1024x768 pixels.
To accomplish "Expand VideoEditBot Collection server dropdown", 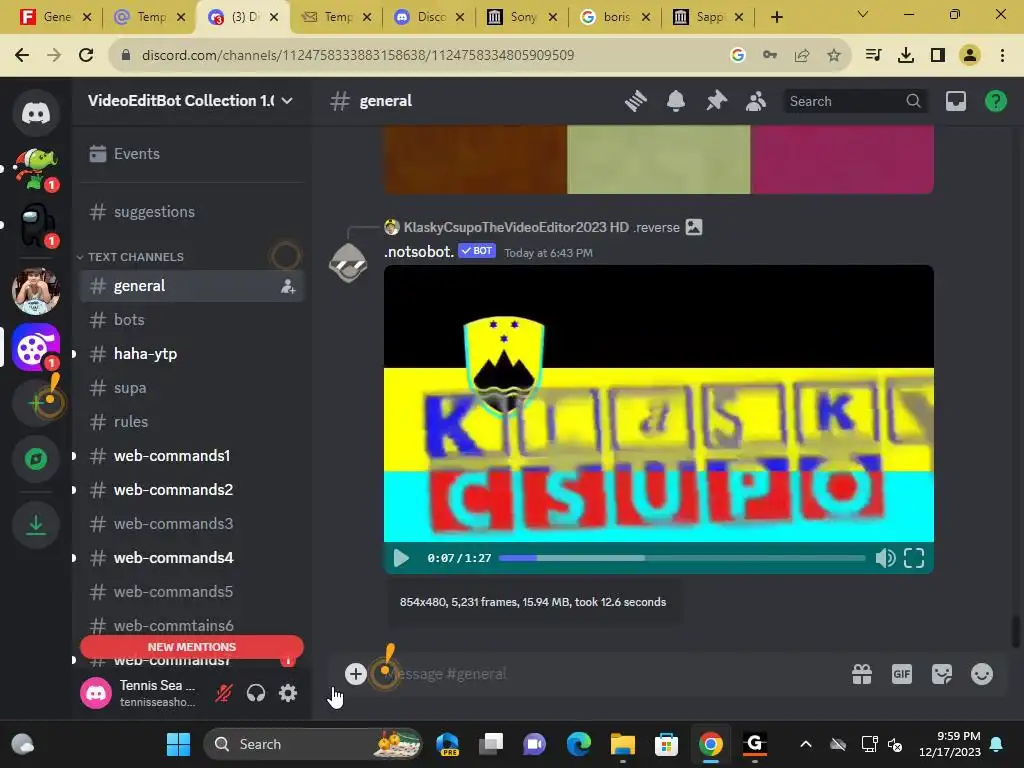I will pos(287,101).
